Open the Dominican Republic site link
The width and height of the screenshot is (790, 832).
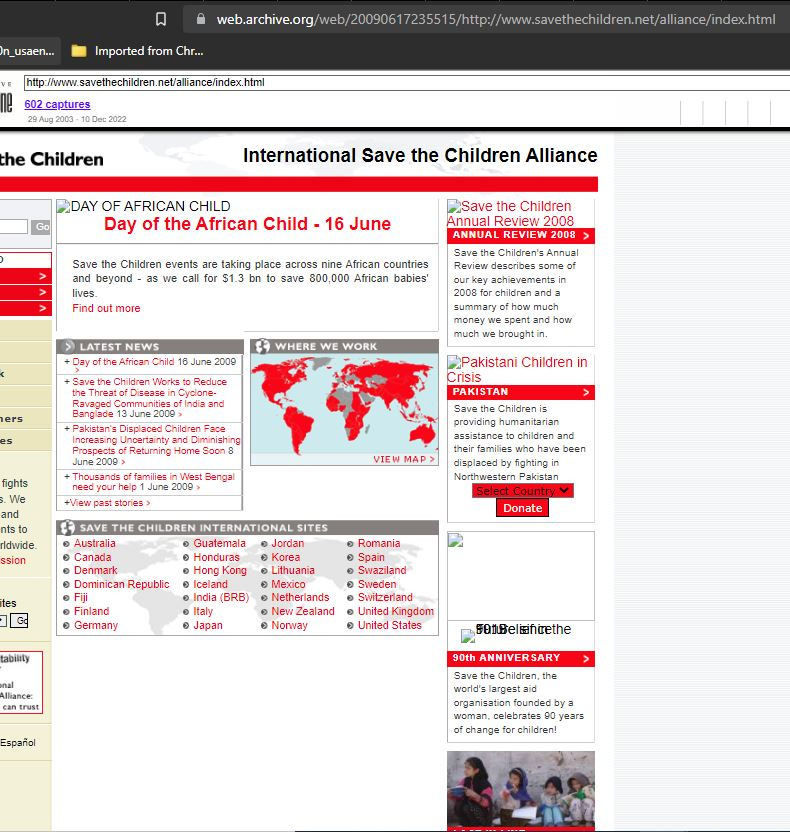click(121, 584)
